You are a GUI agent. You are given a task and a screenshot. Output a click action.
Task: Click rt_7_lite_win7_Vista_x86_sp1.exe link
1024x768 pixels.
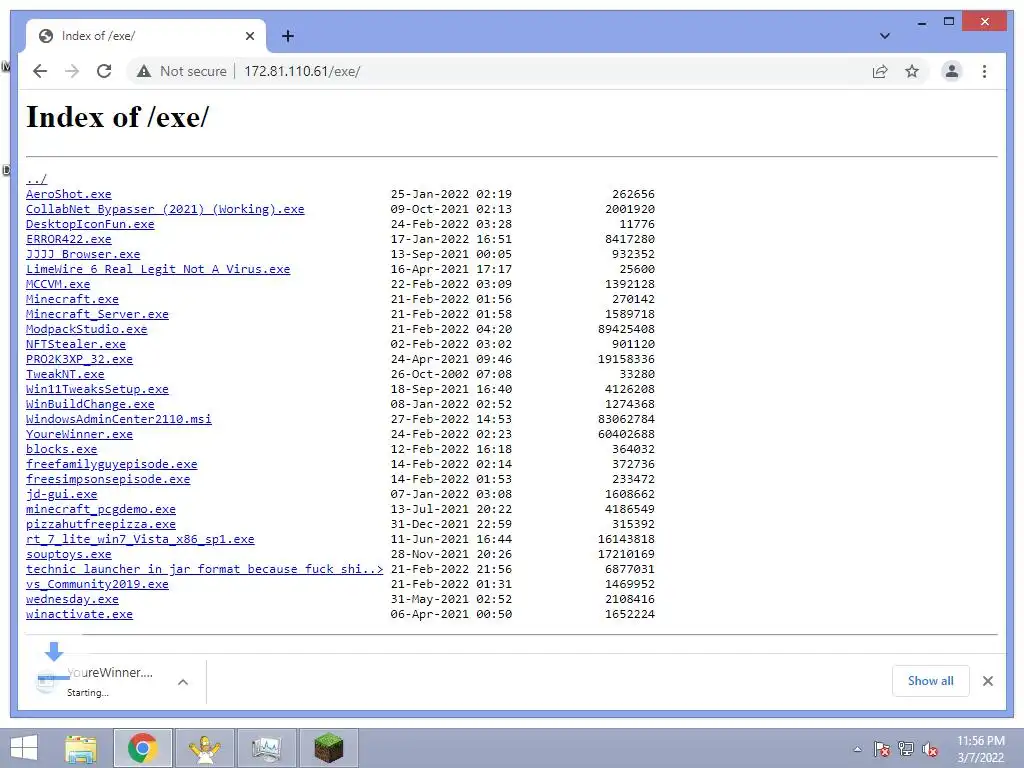140,539
